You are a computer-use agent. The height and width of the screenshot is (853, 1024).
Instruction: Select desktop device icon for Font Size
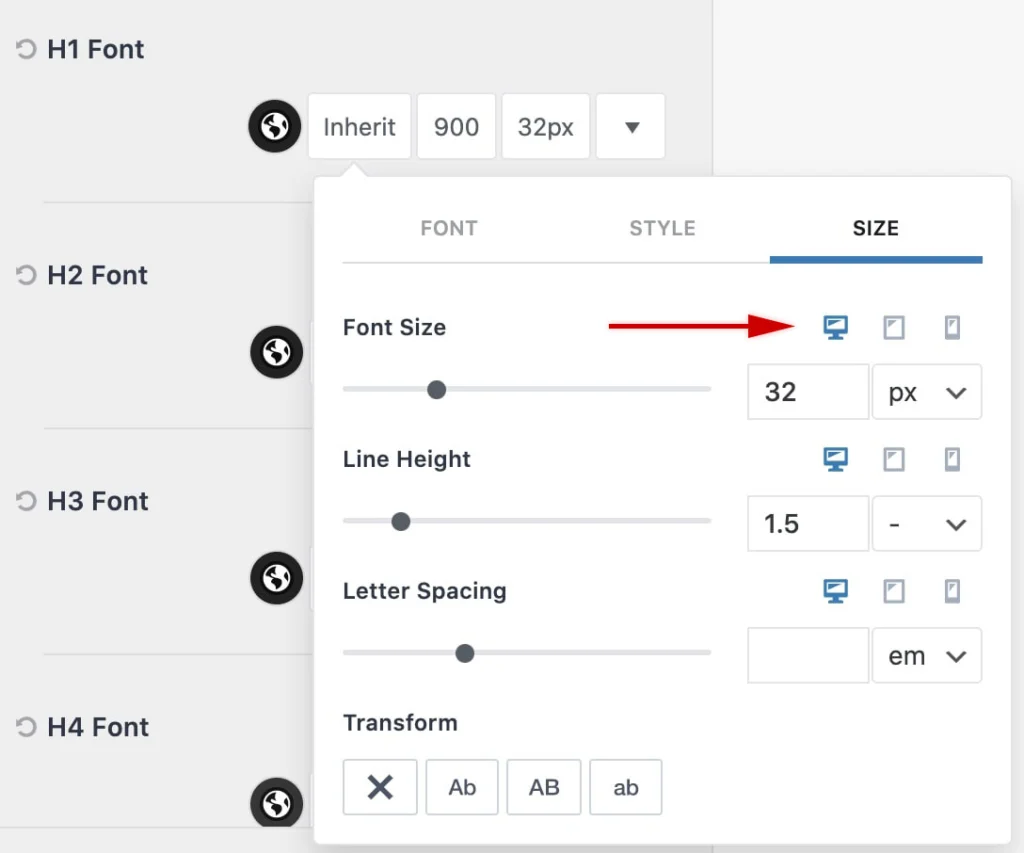pyautogui.click(x=835, y=327)
